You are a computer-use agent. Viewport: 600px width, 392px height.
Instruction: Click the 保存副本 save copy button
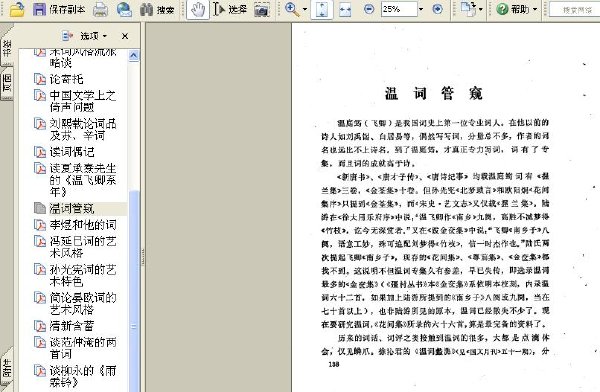pos(59,9)
